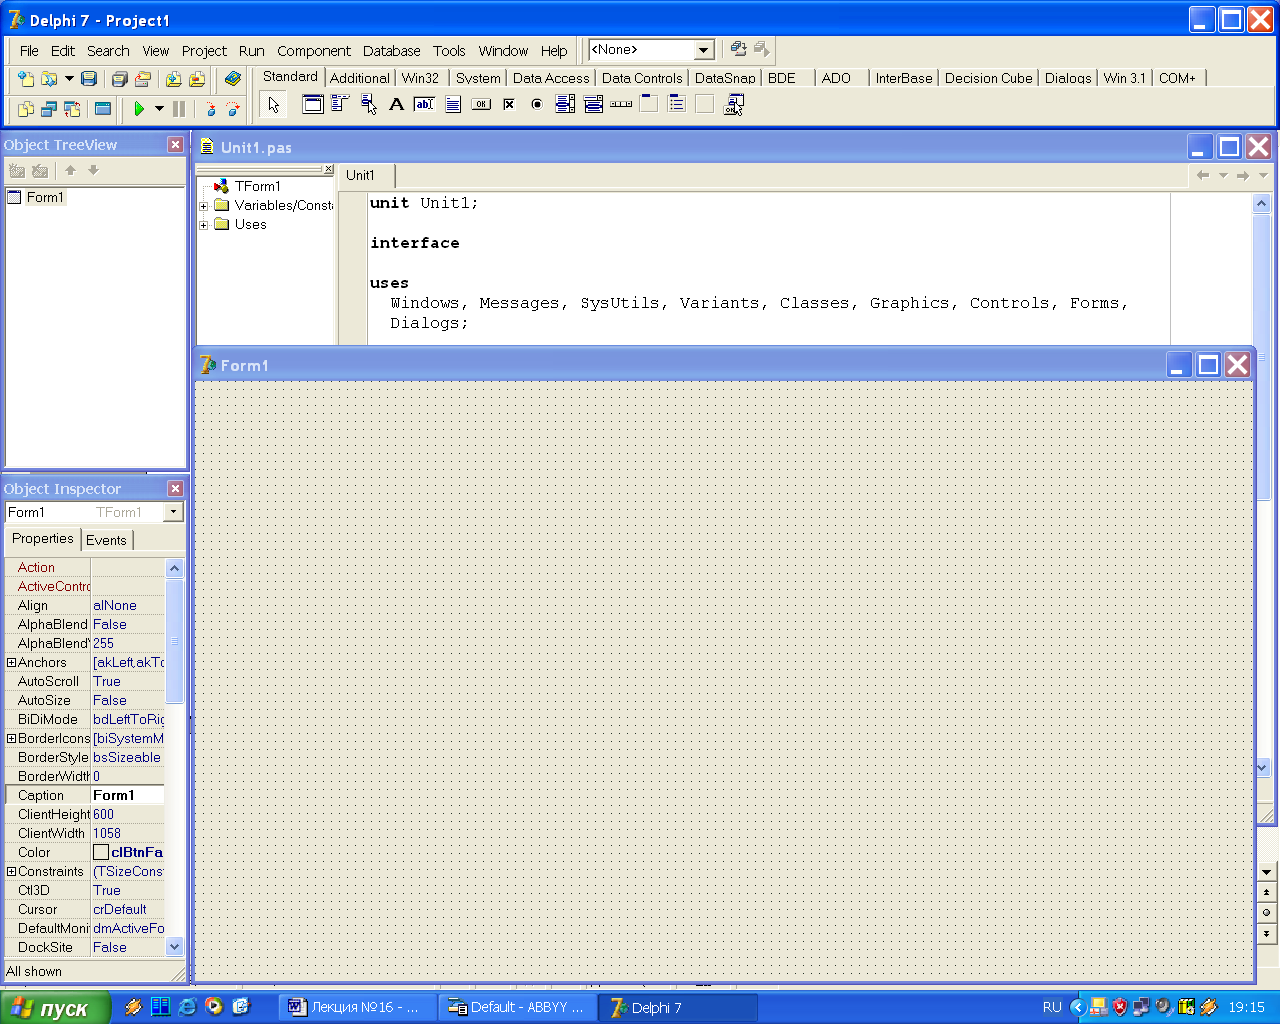
Task: Click Add file to project icon
Action: (174, 79)
